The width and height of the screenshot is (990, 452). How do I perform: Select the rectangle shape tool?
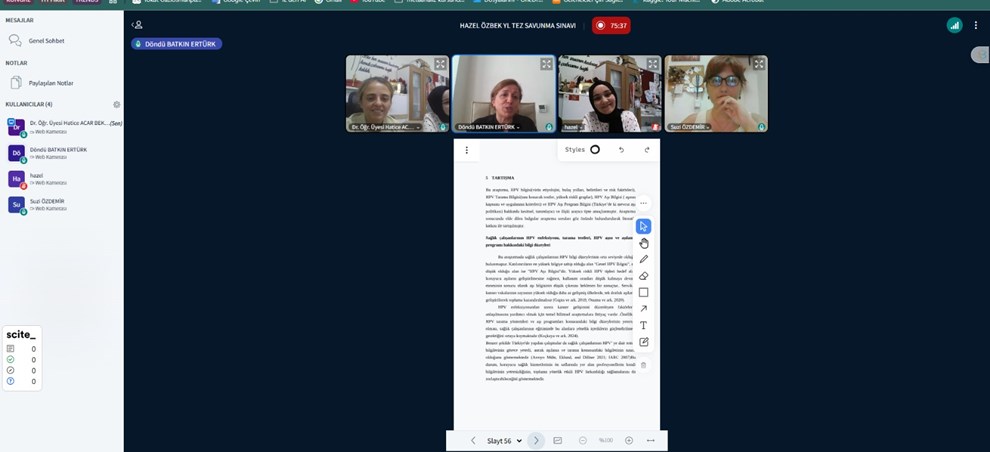[644, 293]
